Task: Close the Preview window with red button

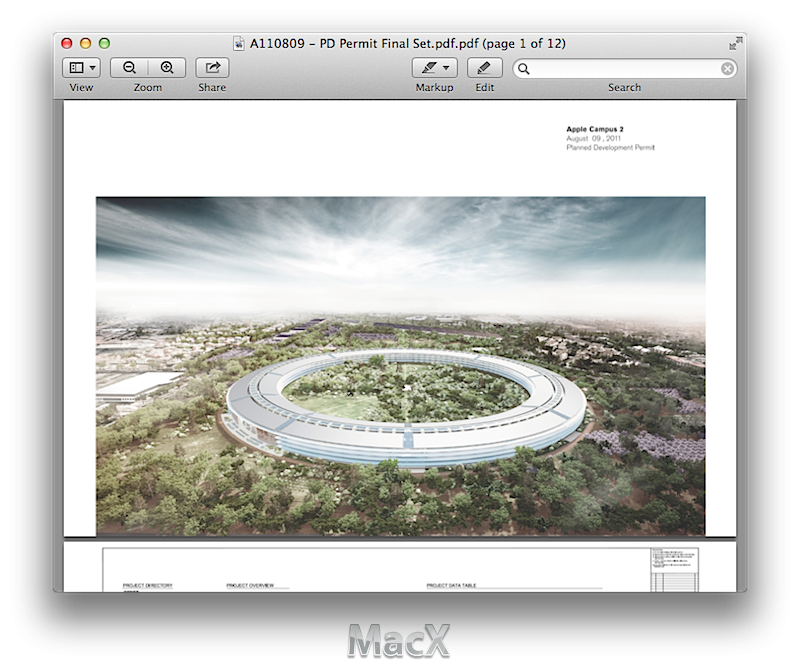Action: click(x=67, y=44)
